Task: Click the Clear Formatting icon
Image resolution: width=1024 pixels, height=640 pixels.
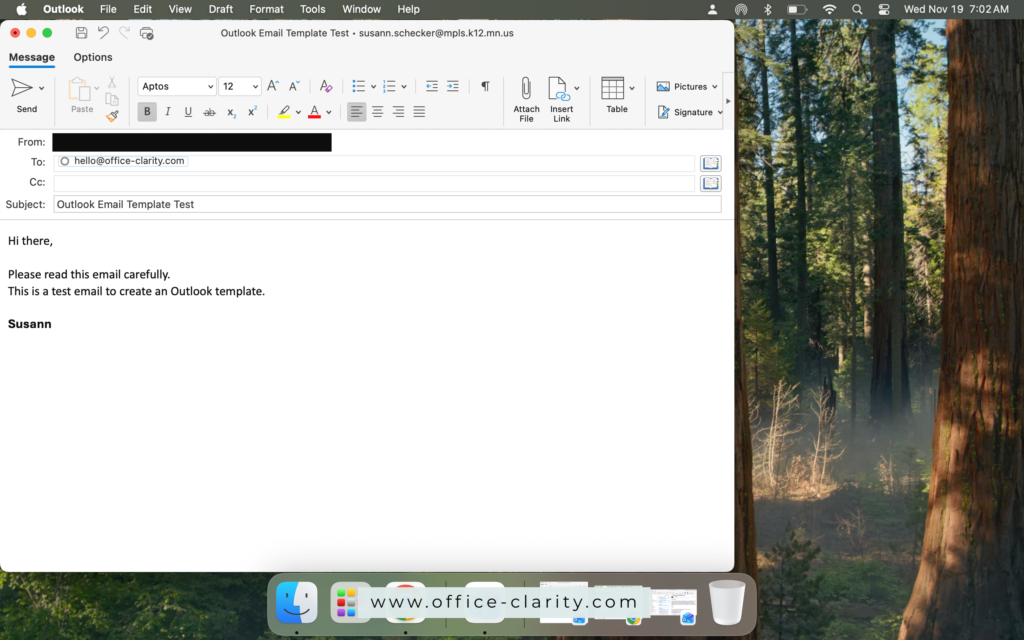Action: pyautogui.click(x=325, y=86)
